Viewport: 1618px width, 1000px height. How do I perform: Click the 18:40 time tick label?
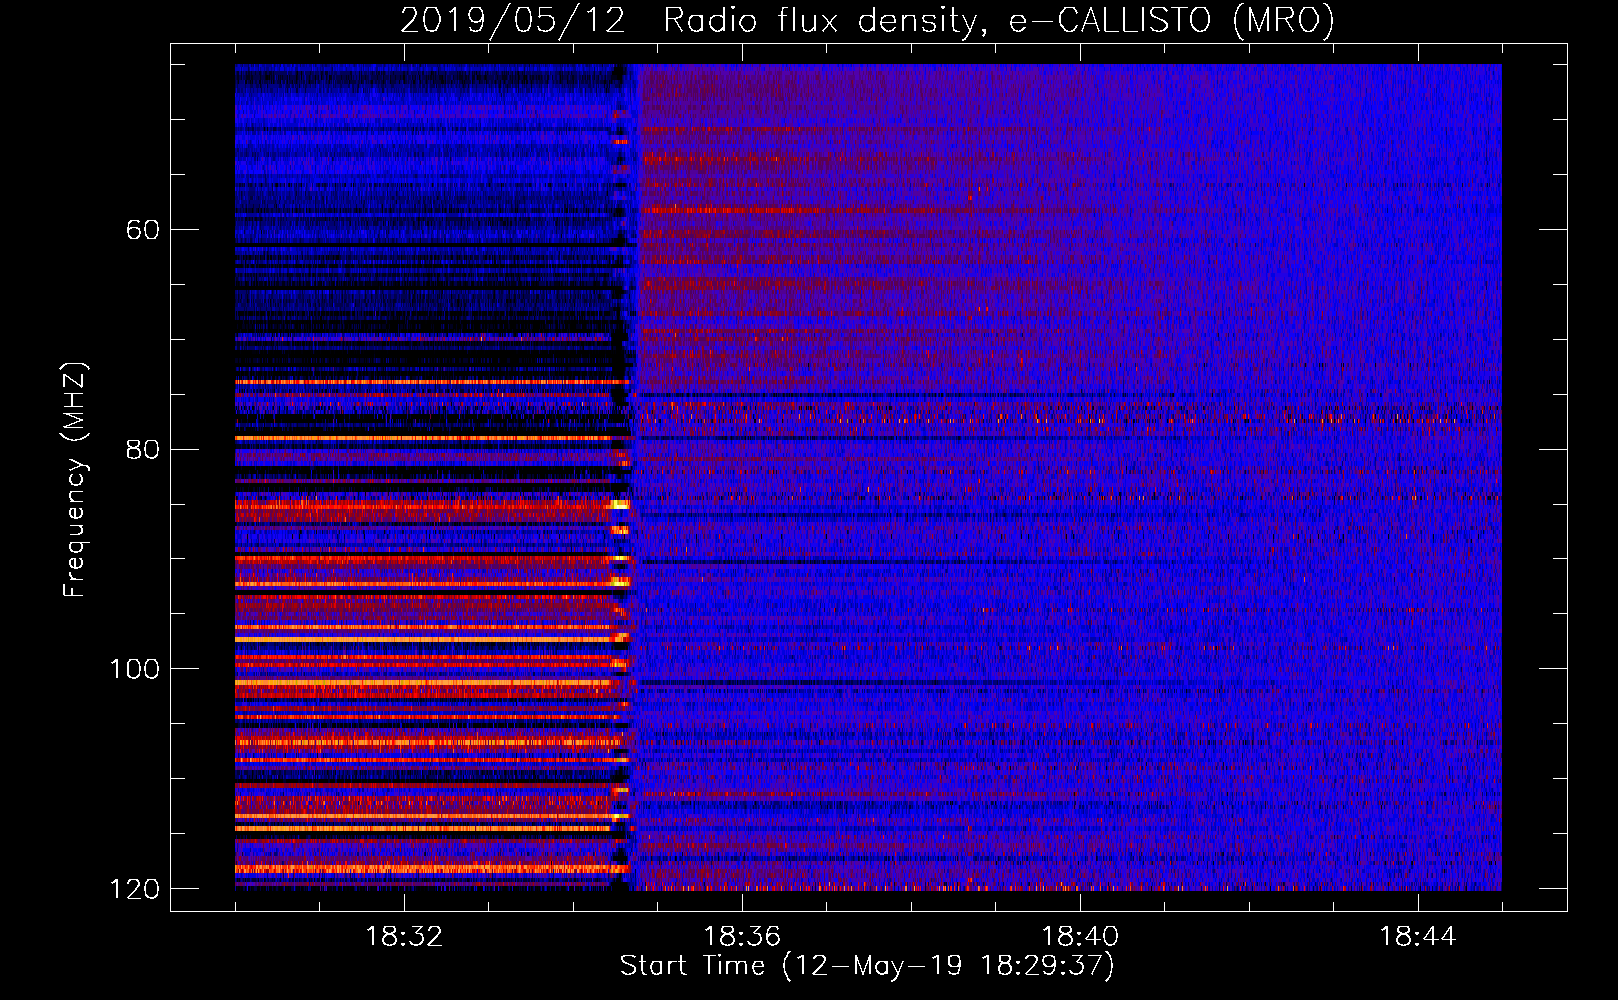[1080, 937]
